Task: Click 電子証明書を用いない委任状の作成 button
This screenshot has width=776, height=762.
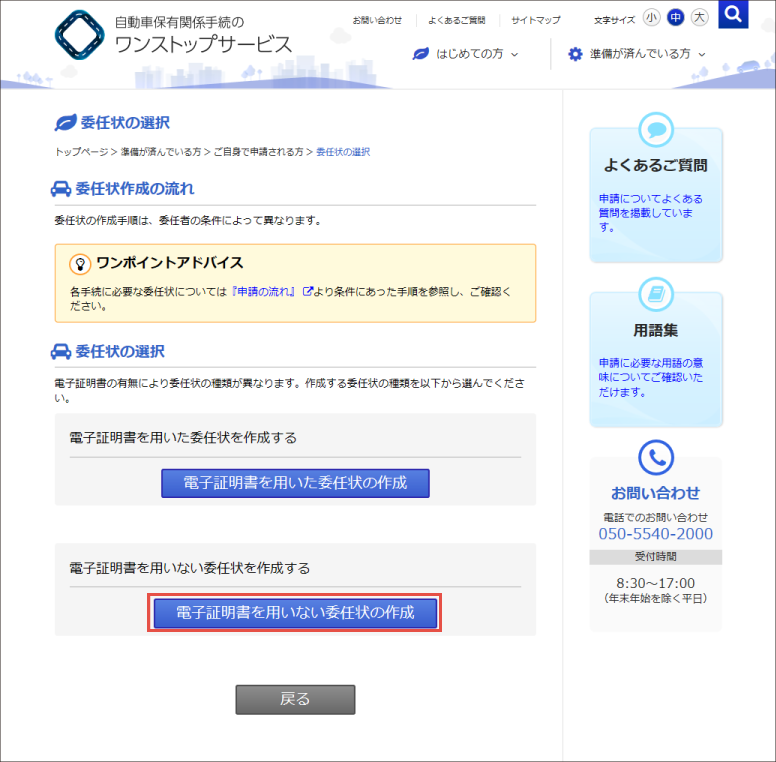Action: [295, 612]
